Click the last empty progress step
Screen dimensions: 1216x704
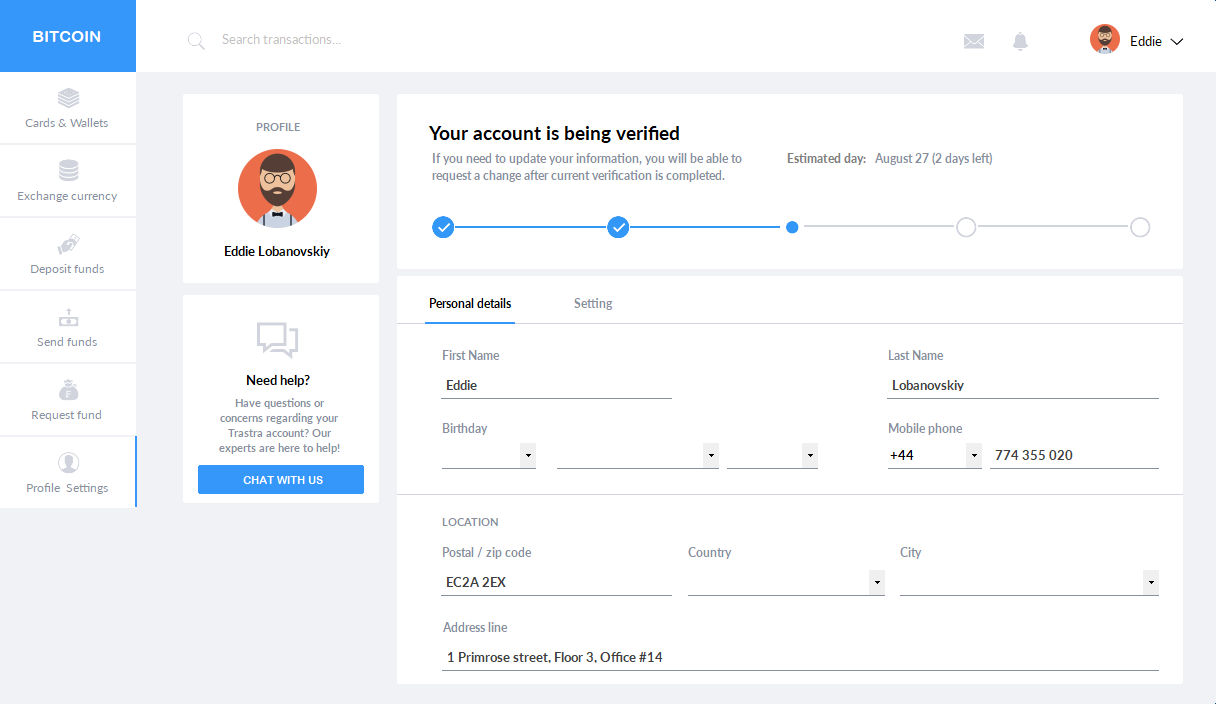pyautogui.click(x=1140, y=227)
